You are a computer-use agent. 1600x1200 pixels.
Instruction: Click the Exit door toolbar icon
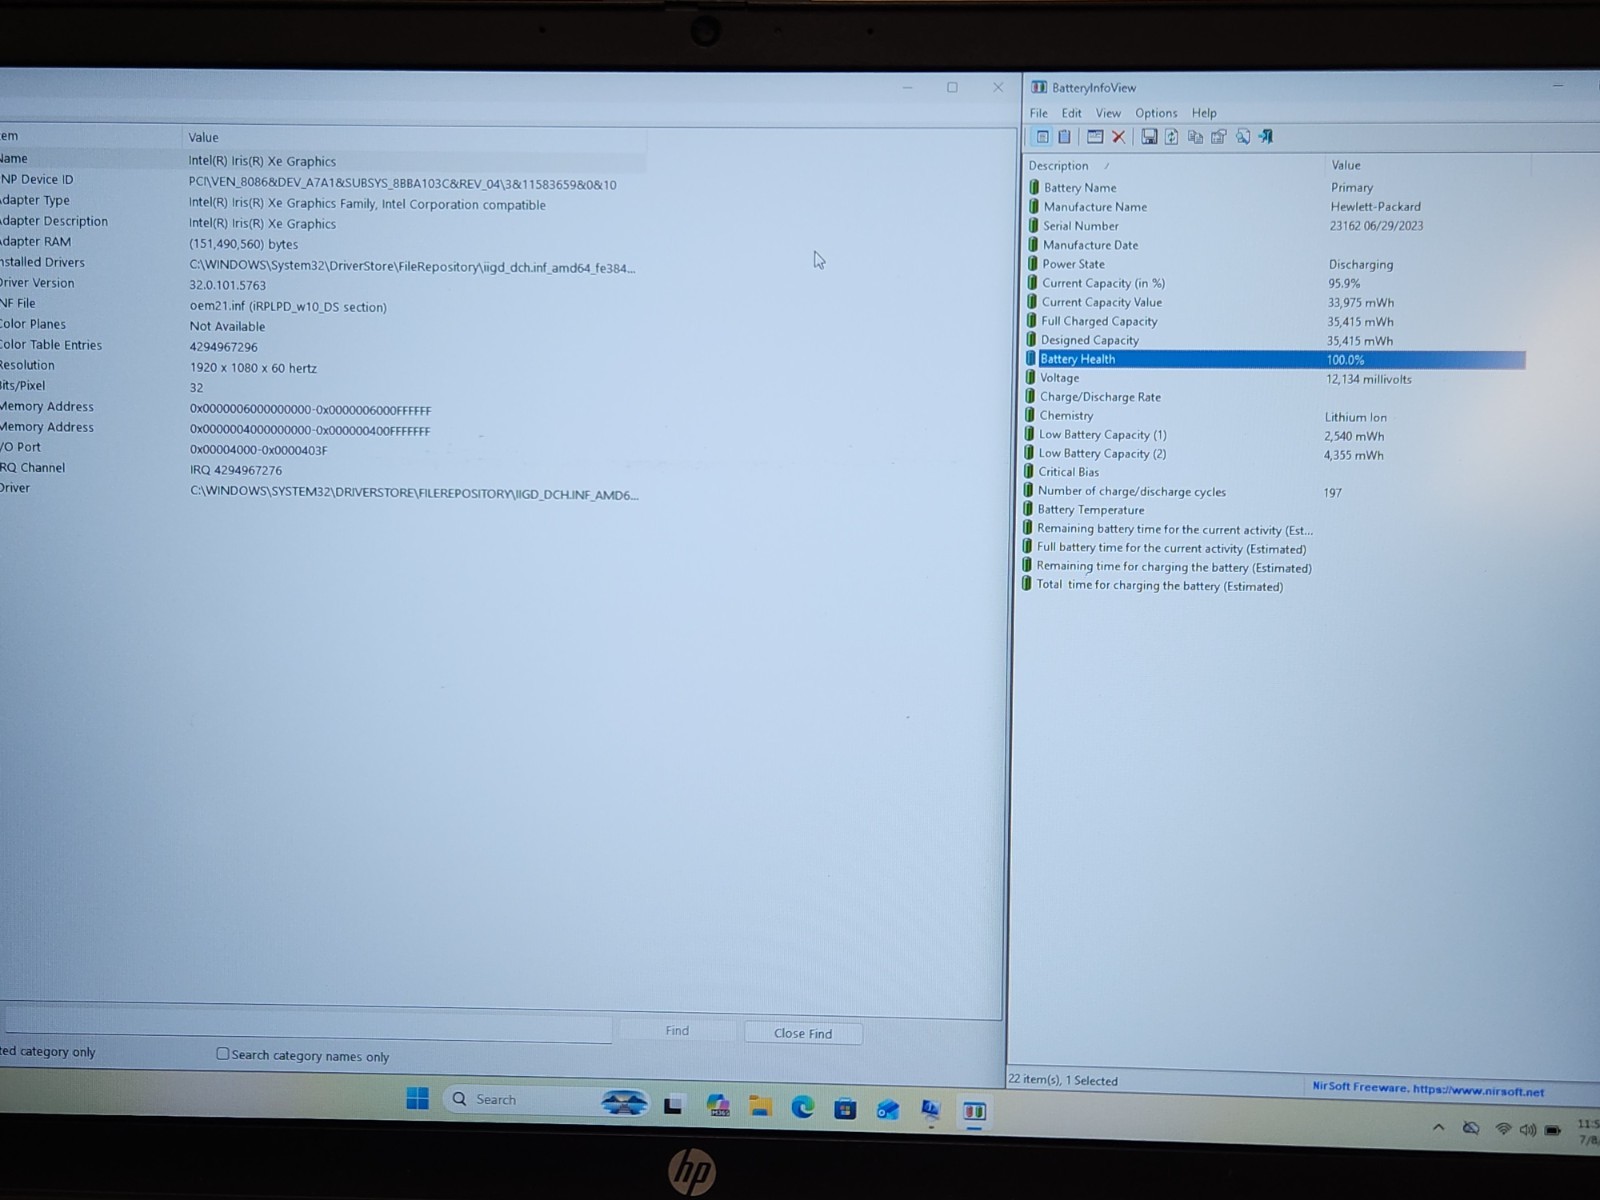pyautogui.click(x=1266, y=137)
